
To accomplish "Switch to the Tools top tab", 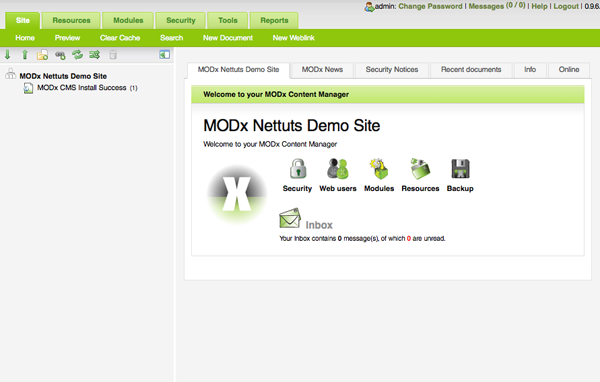I will [x=228, y=20].
